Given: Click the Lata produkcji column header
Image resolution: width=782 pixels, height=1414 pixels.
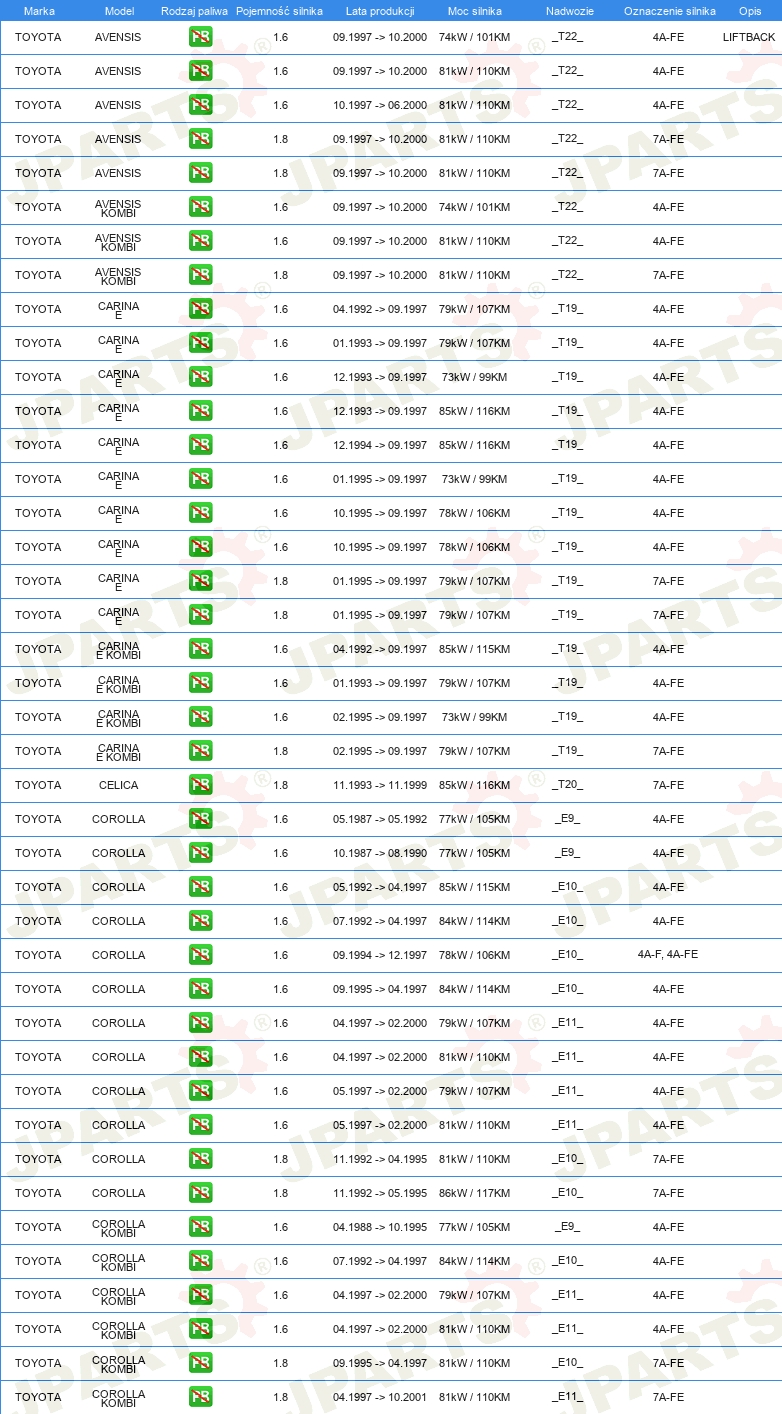Looking at the screenshot, I should tap(380, 11).
